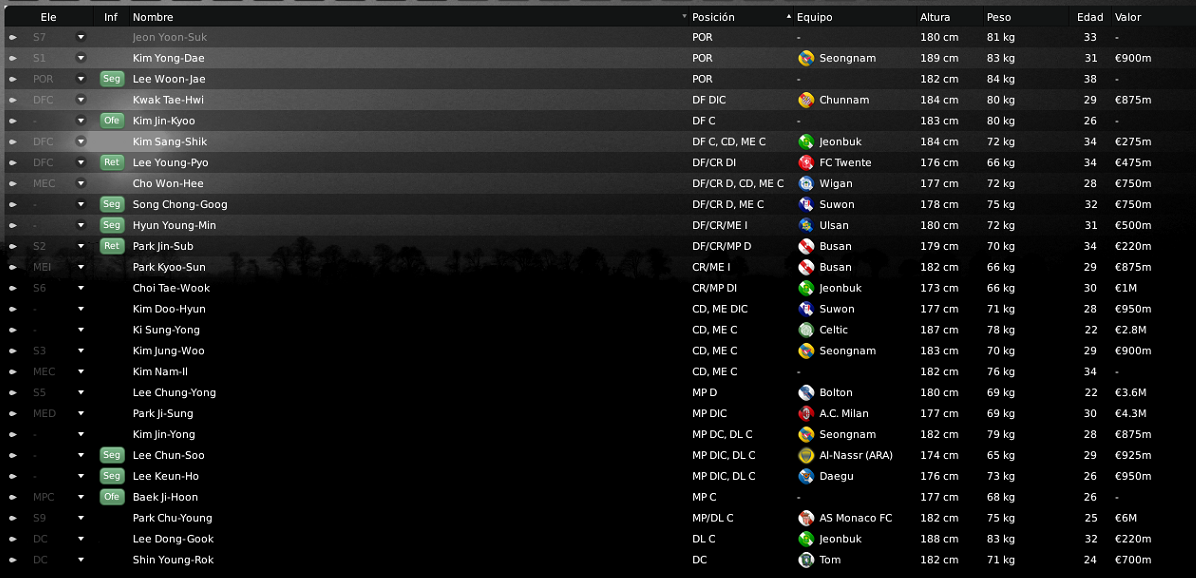Sort players by the Valor column header

[x=1128, y=17]
